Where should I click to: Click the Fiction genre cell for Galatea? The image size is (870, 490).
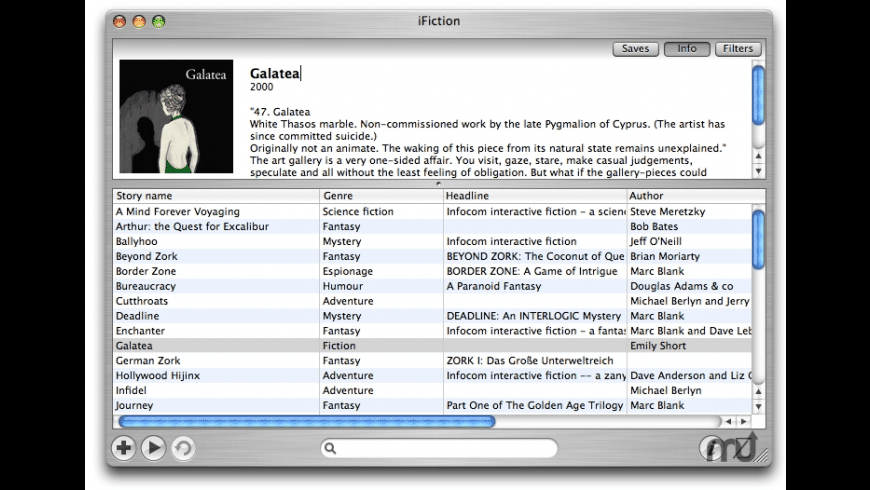point(339,346)
